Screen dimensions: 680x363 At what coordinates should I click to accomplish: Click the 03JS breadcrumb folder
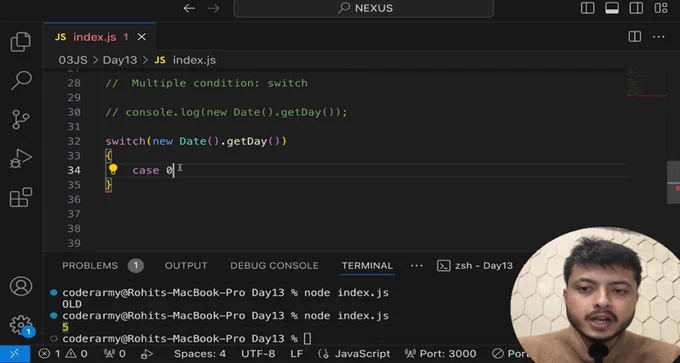click(x=73, y=60)
